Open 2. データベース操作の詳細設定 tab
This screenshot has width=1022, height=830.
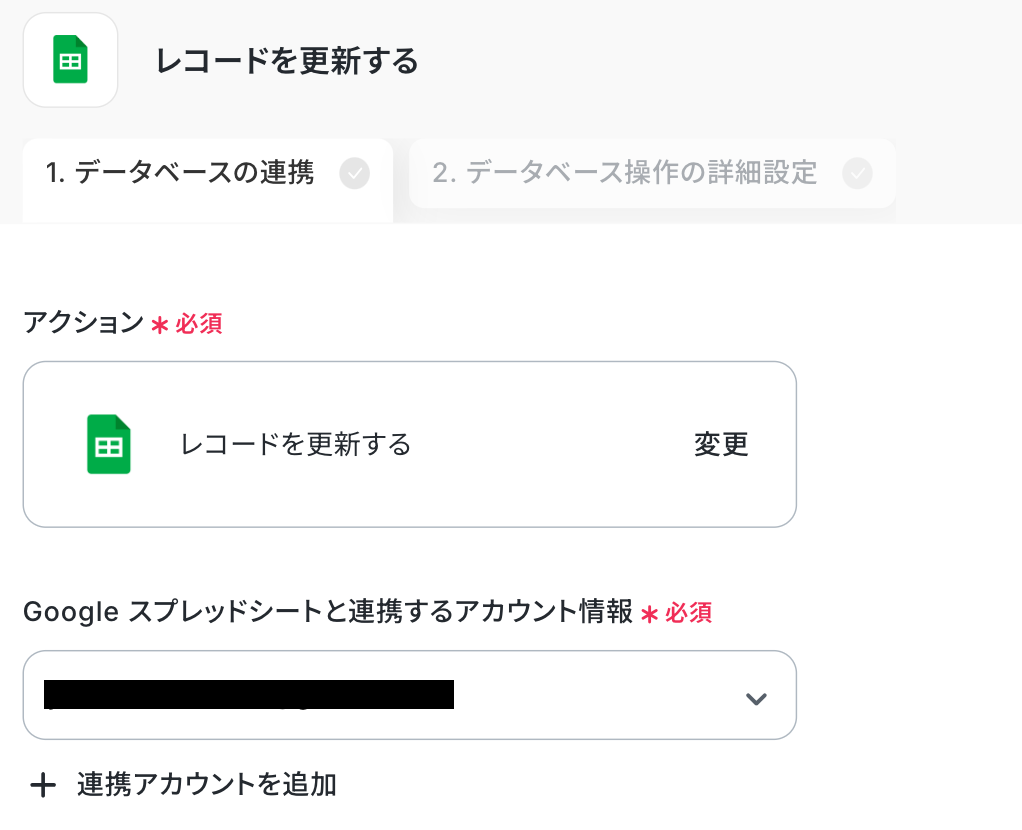coord(625,174)
